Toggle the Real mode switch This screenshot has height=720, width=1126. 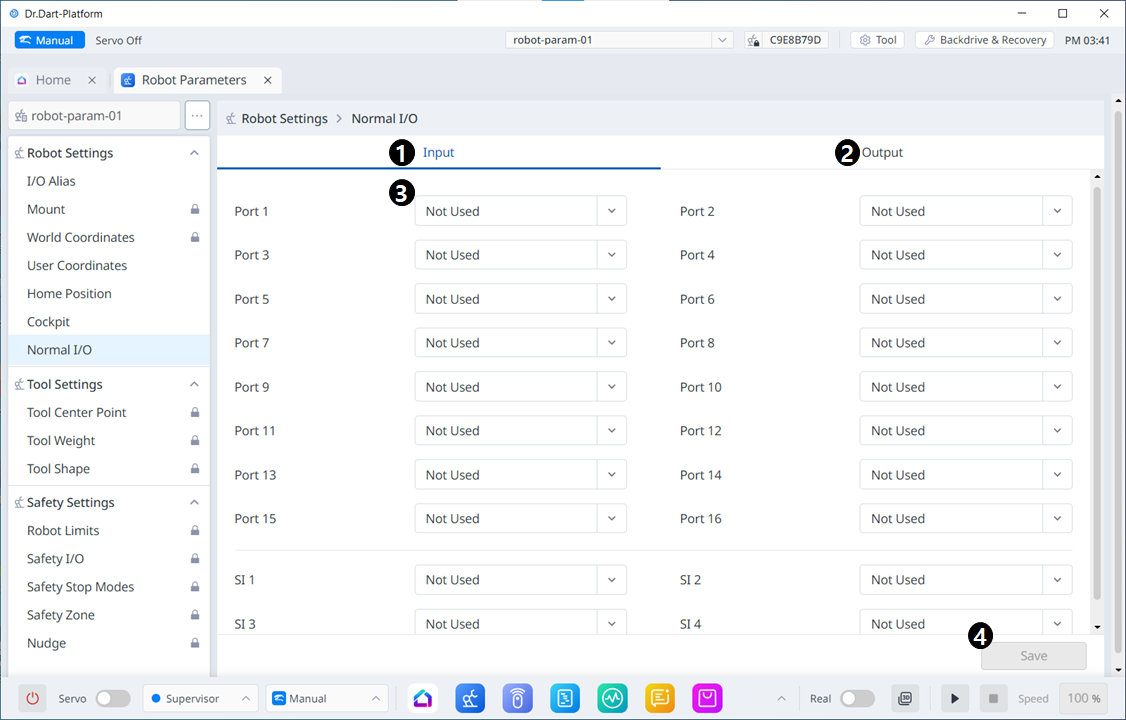pyautogui.click(x=857, y=698)
